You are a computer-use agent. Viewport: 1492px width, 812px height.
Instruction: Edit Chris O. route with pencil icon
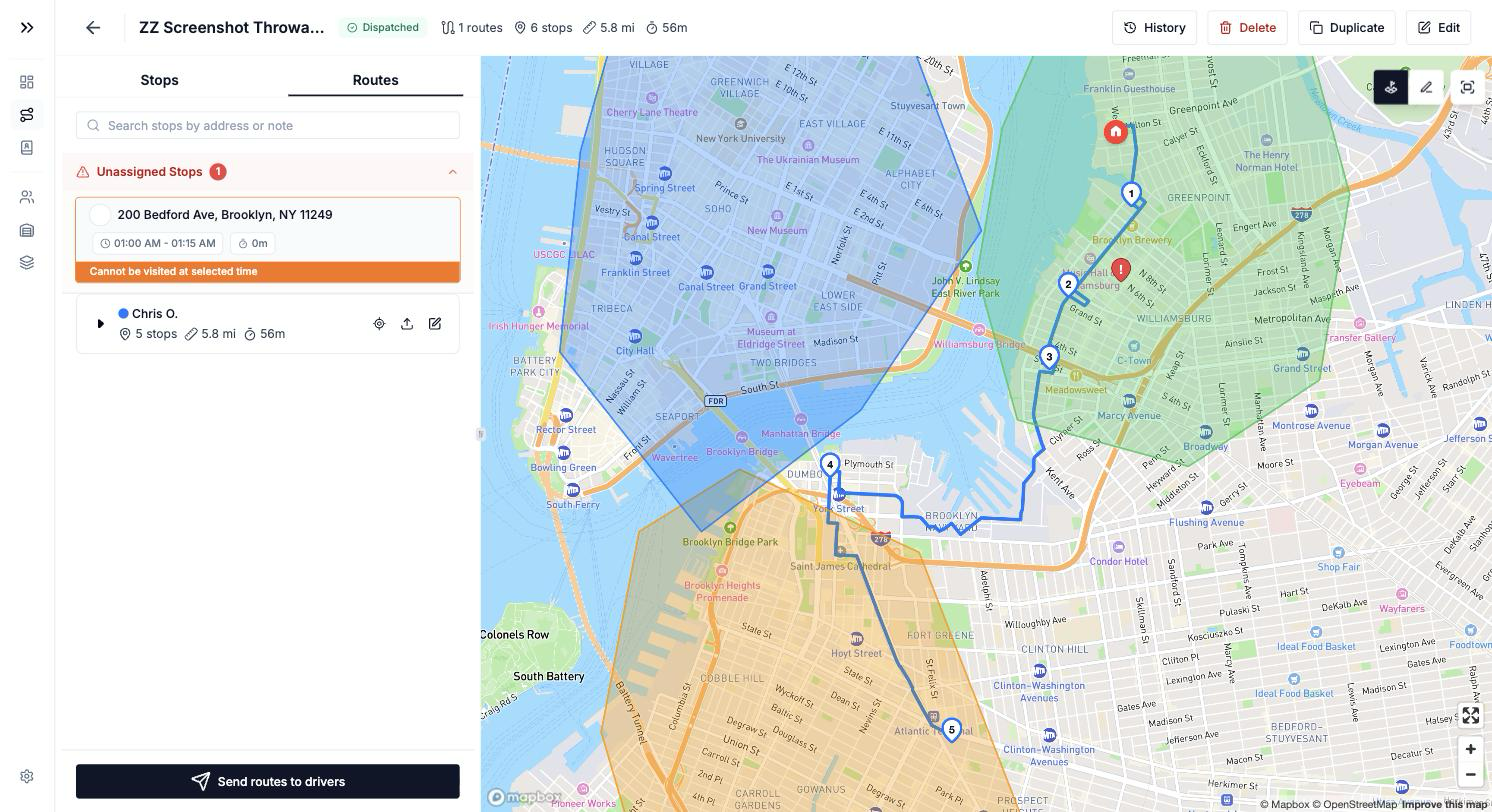pos(435,324)
